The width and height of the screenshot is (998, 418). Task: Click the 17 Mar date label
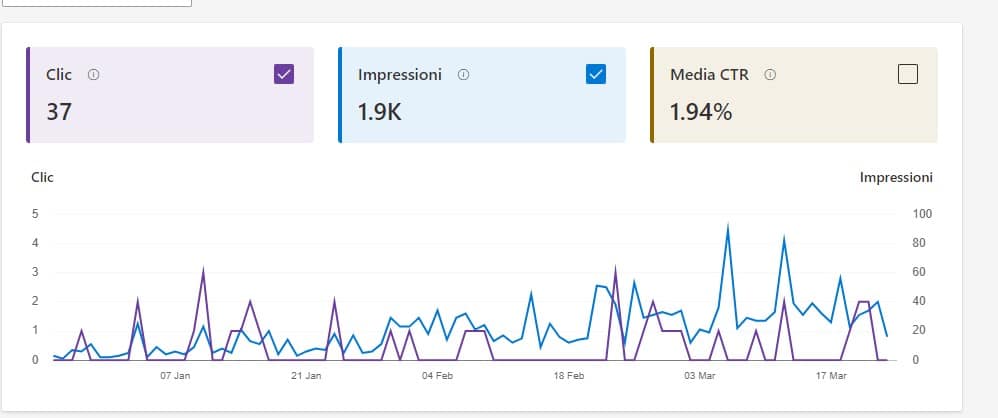point(831,376)
